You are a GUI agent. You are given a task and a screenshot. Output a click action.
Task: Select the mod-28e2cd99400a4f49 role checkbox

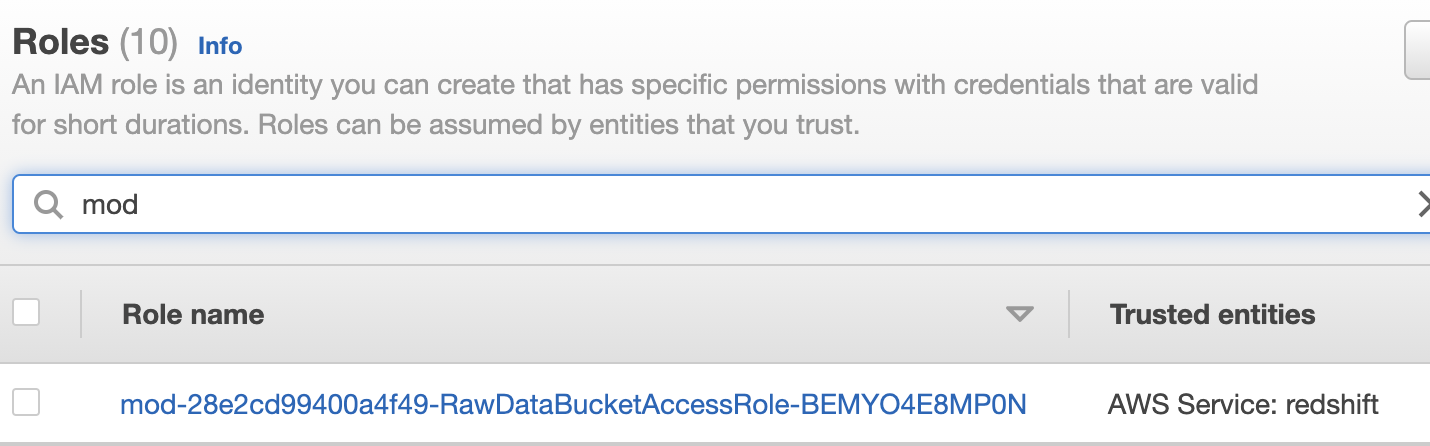[26, 403]
